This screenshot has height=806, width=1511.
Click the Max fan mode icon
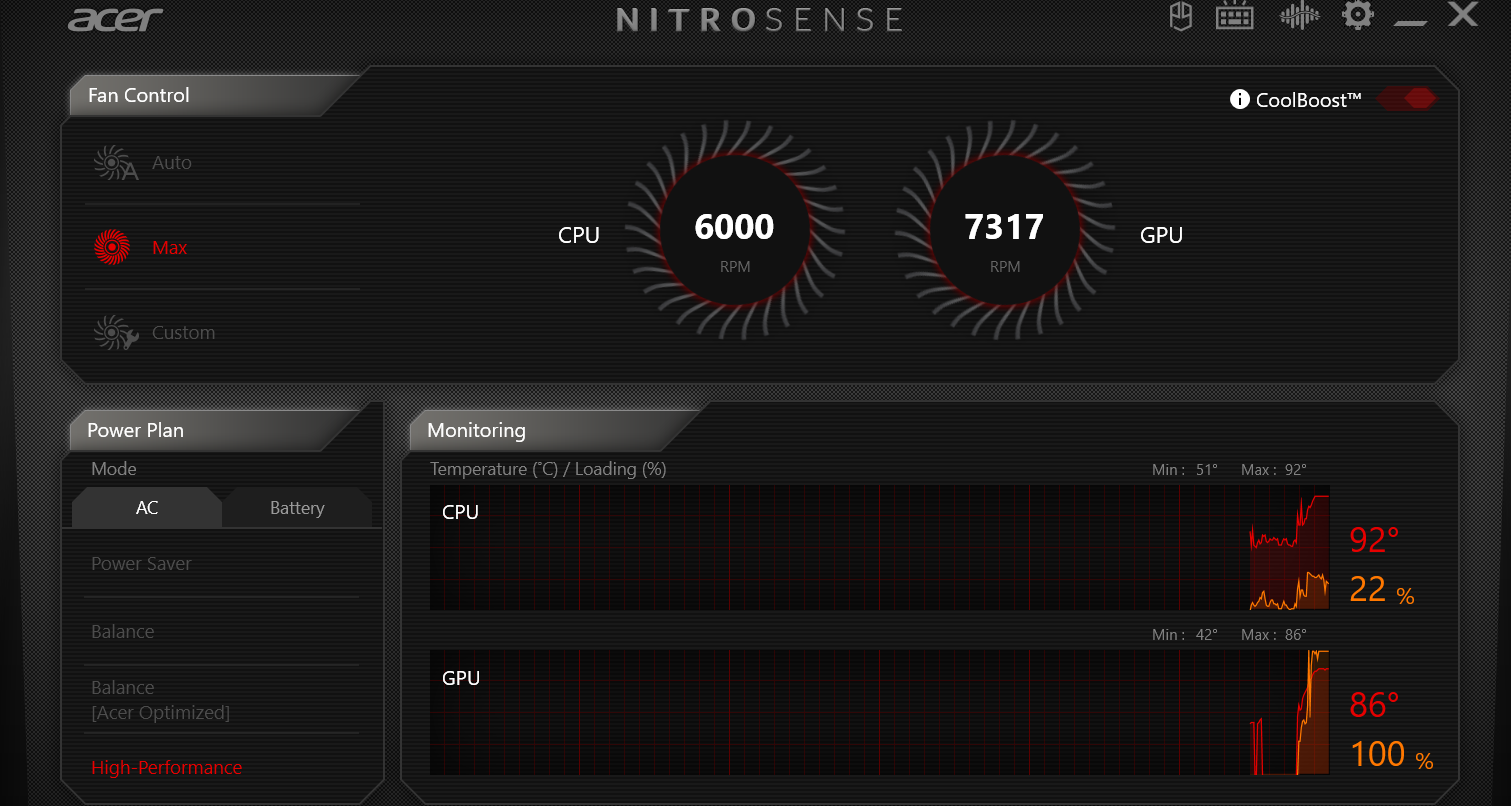tap(112, 247)
